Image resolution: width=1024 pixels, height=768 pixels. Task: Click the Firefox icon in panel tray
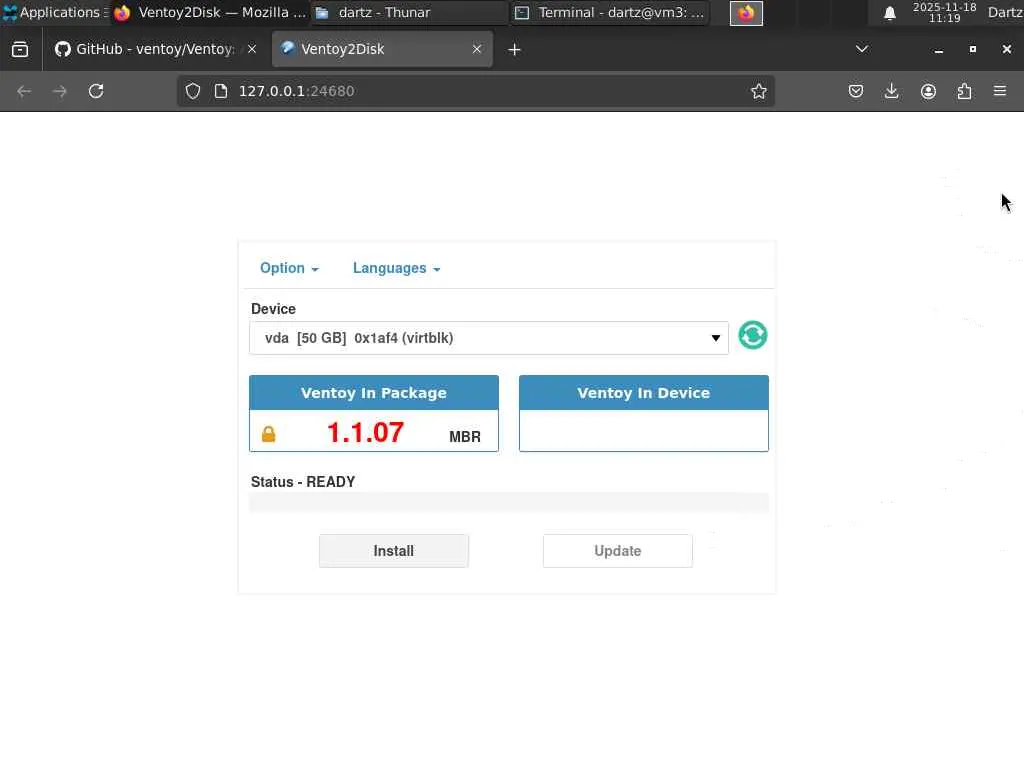[x=746, y=13]
